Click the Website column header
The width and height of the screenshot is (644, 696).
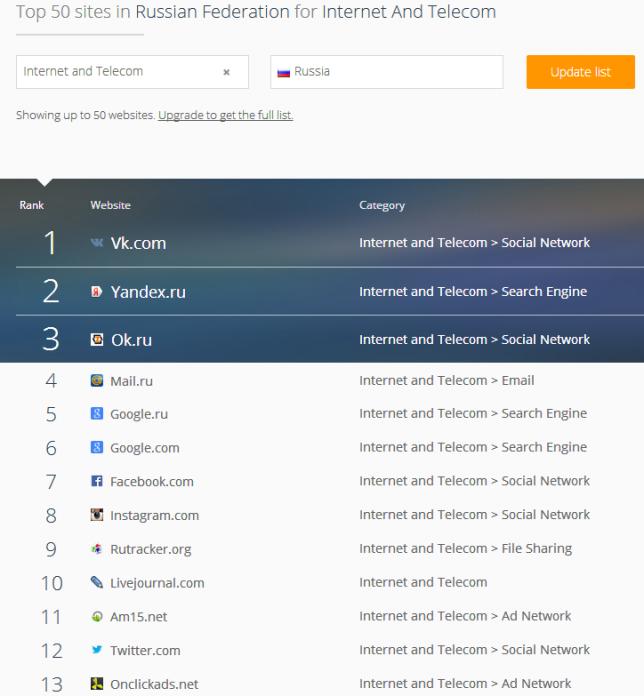[111, 205]
